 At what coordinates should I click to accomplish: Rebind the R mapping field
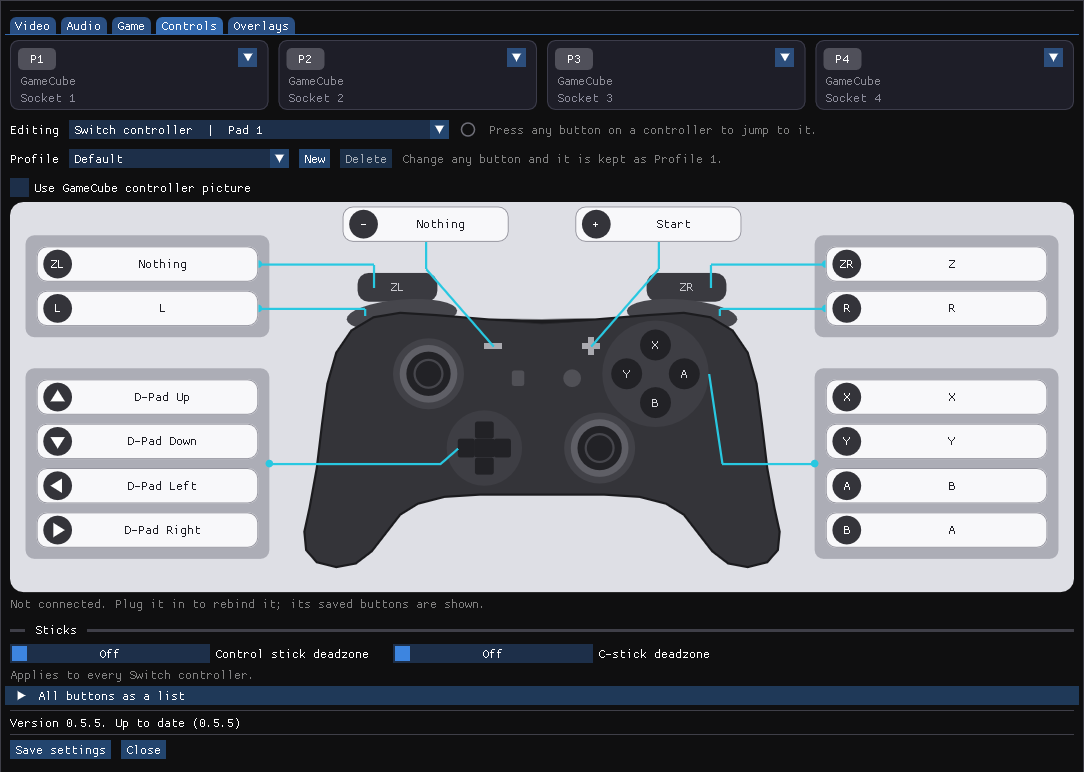click(936, 308)
